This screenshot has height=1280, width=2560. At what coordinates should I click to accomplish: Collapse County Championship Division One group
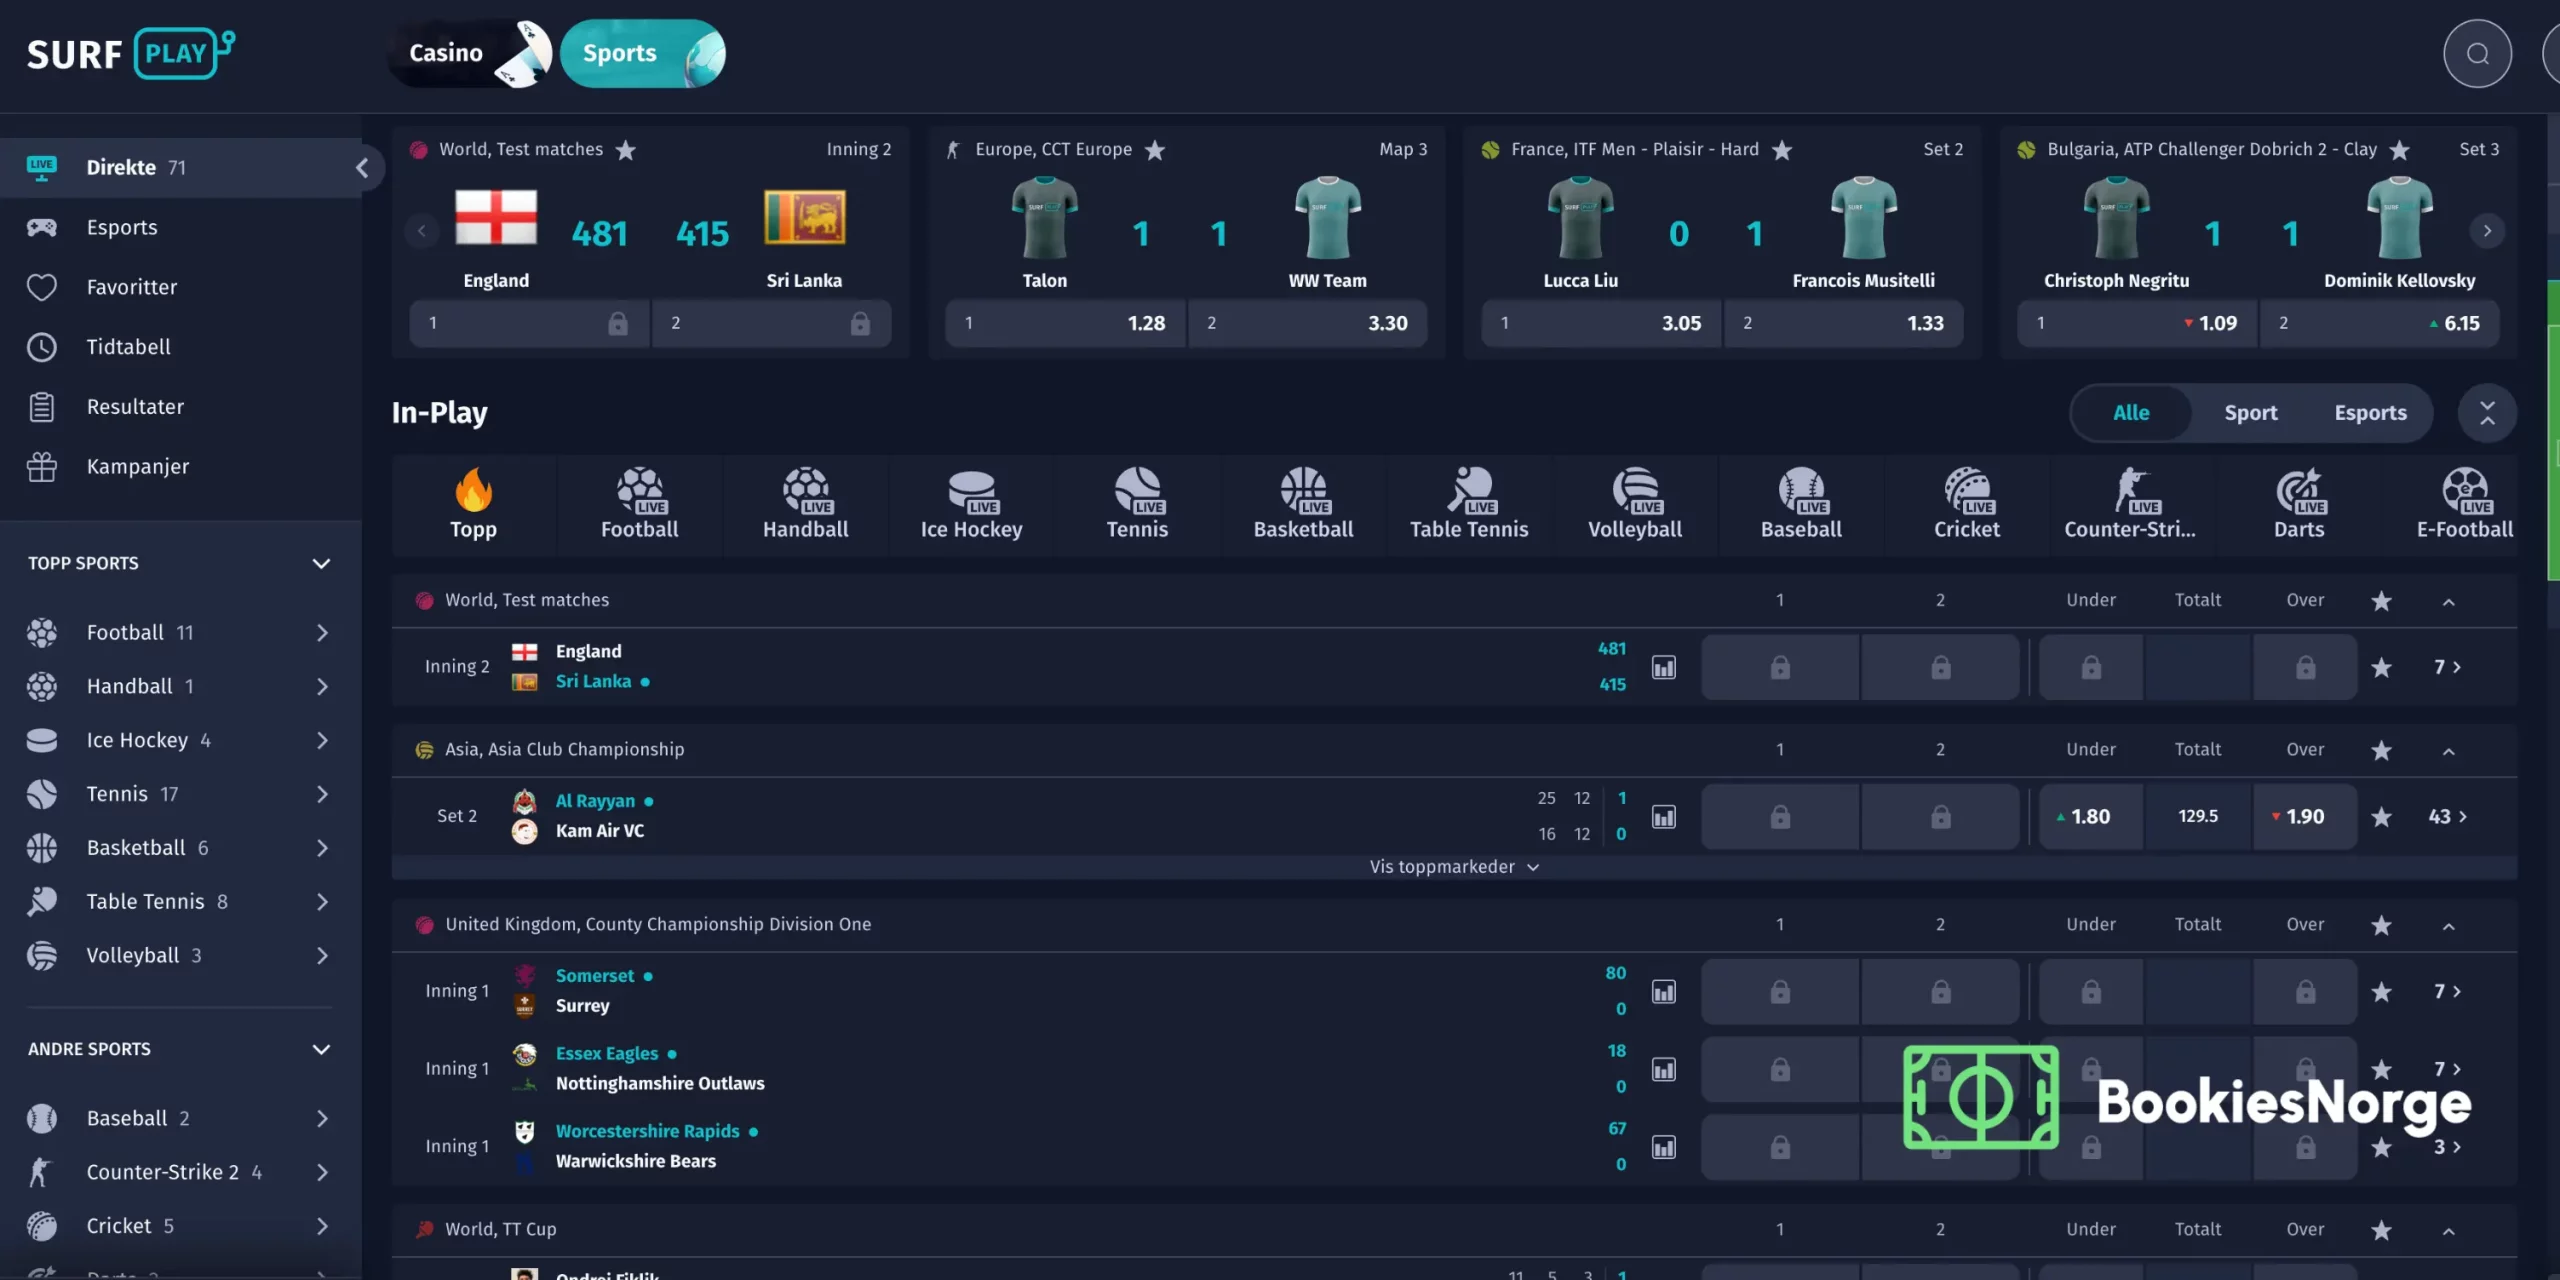[x=2449, y=926]
